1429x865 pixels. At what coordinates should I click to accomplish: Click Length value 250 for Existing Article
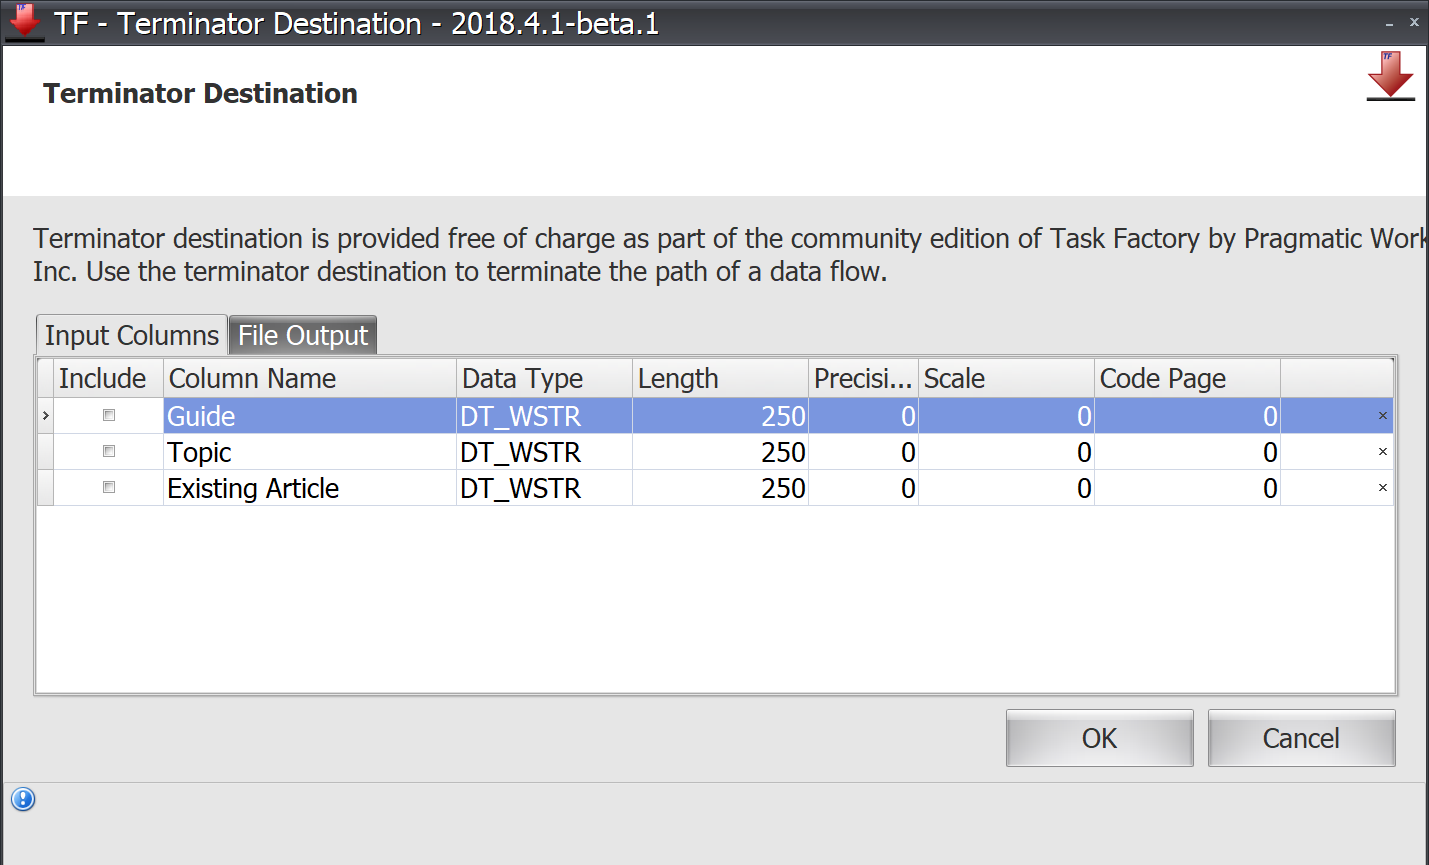pos(720,488)
